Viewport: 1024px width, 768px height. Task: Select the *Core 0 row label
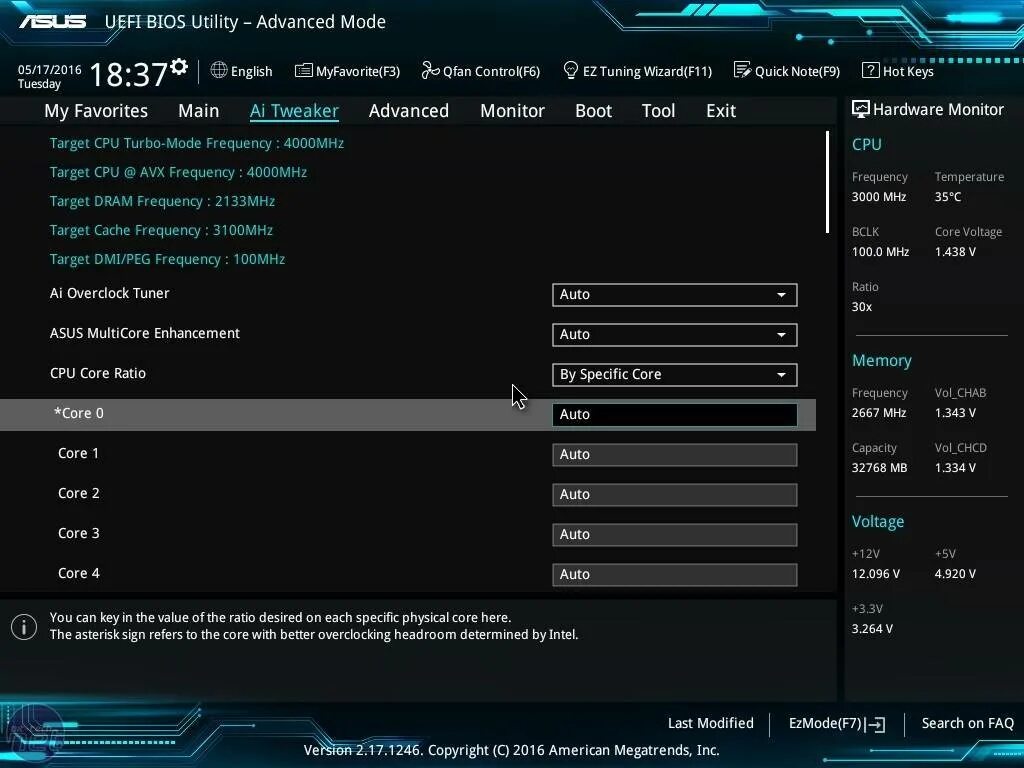78,413
